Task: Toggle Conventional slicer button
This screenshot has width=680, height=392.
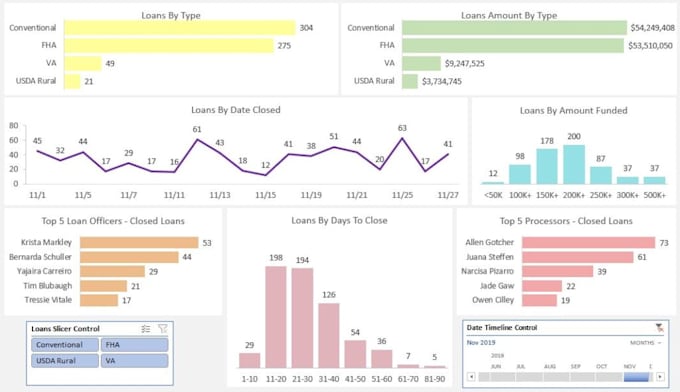Action: [65, 345]
